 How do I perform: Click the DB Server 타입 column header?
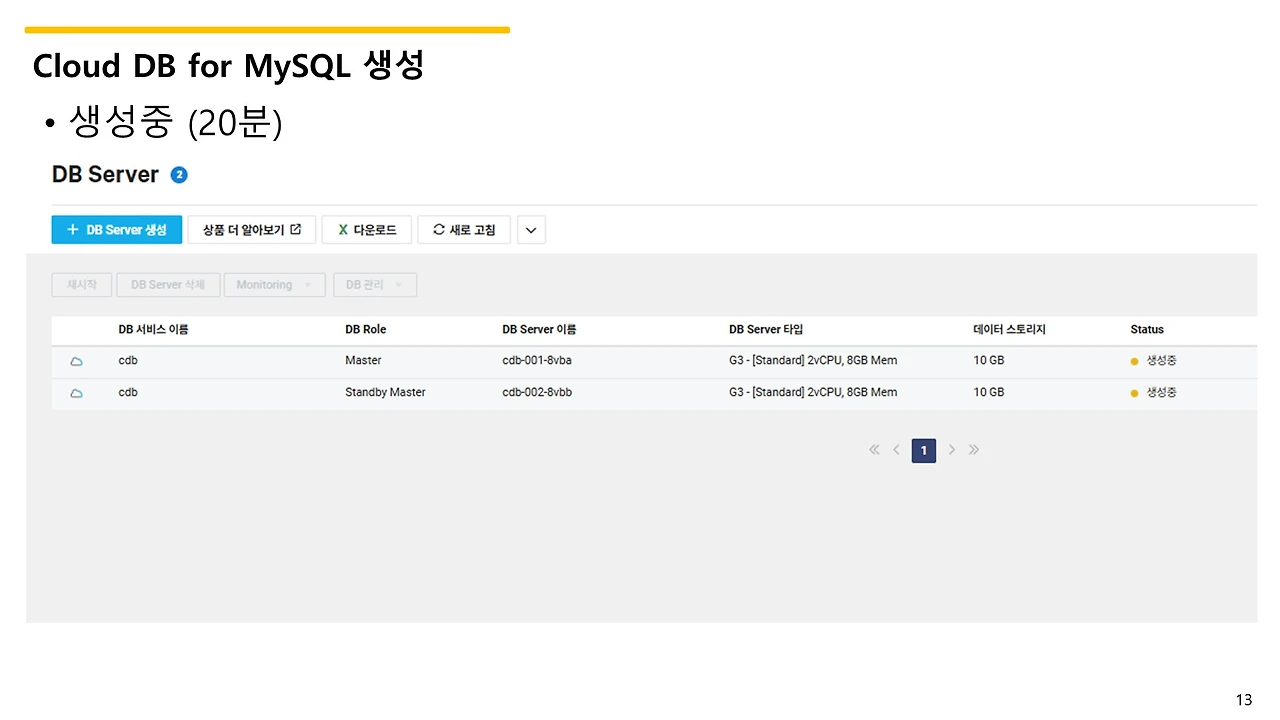click(766, 329)
